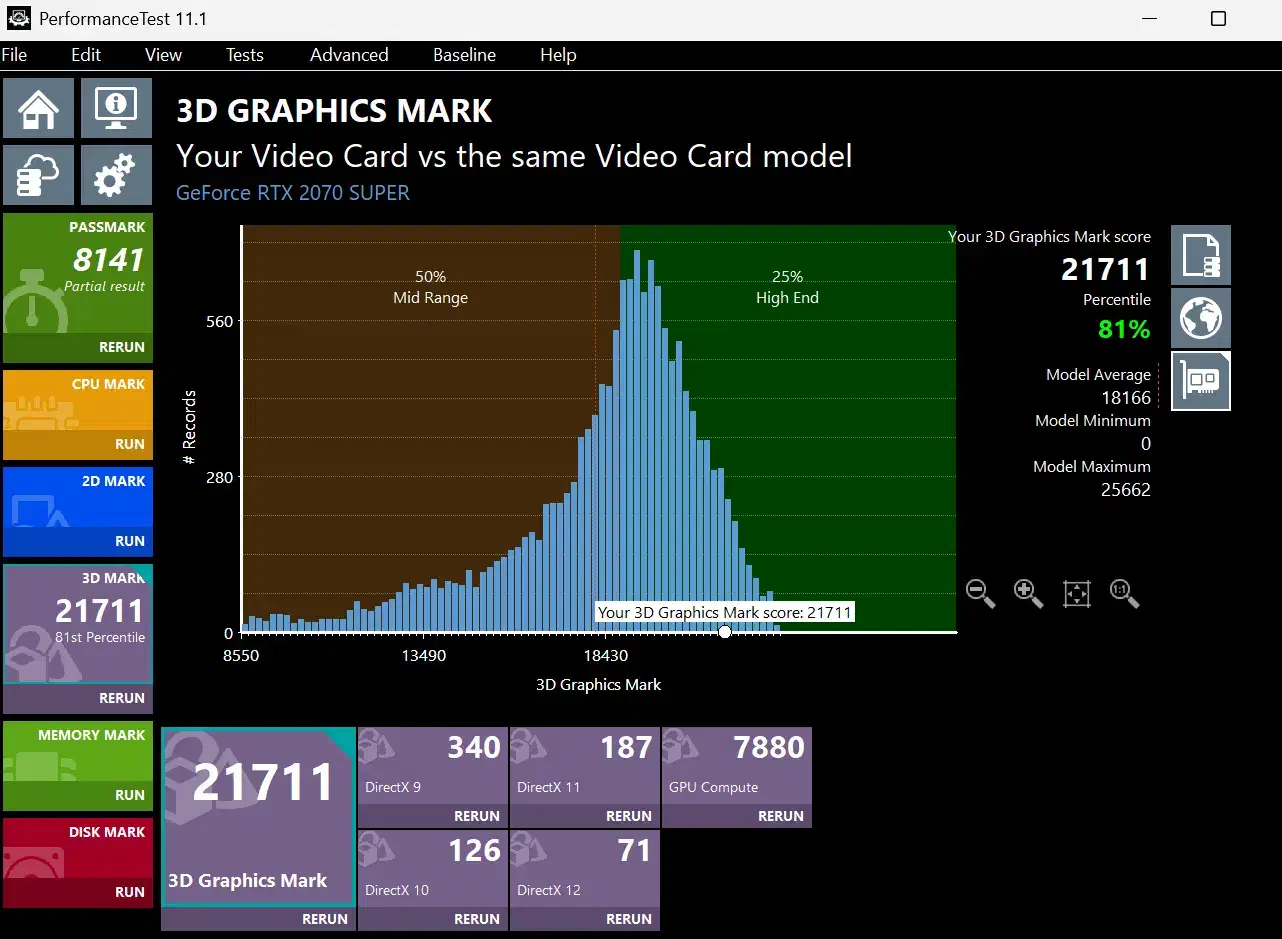Click the '# Records' y-axis title
The width and height of the screenshot is (1282, 939).
point(189,428)
